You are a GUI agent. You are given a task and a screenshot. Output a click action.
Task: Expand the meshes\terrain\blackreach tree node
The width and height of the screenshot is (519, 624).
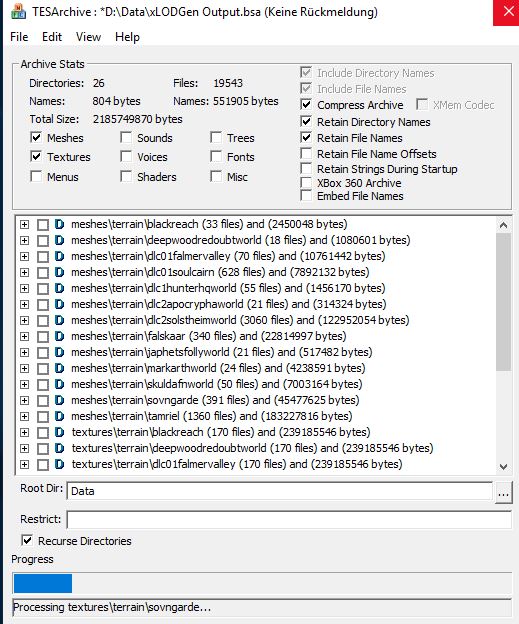(24, 224)
